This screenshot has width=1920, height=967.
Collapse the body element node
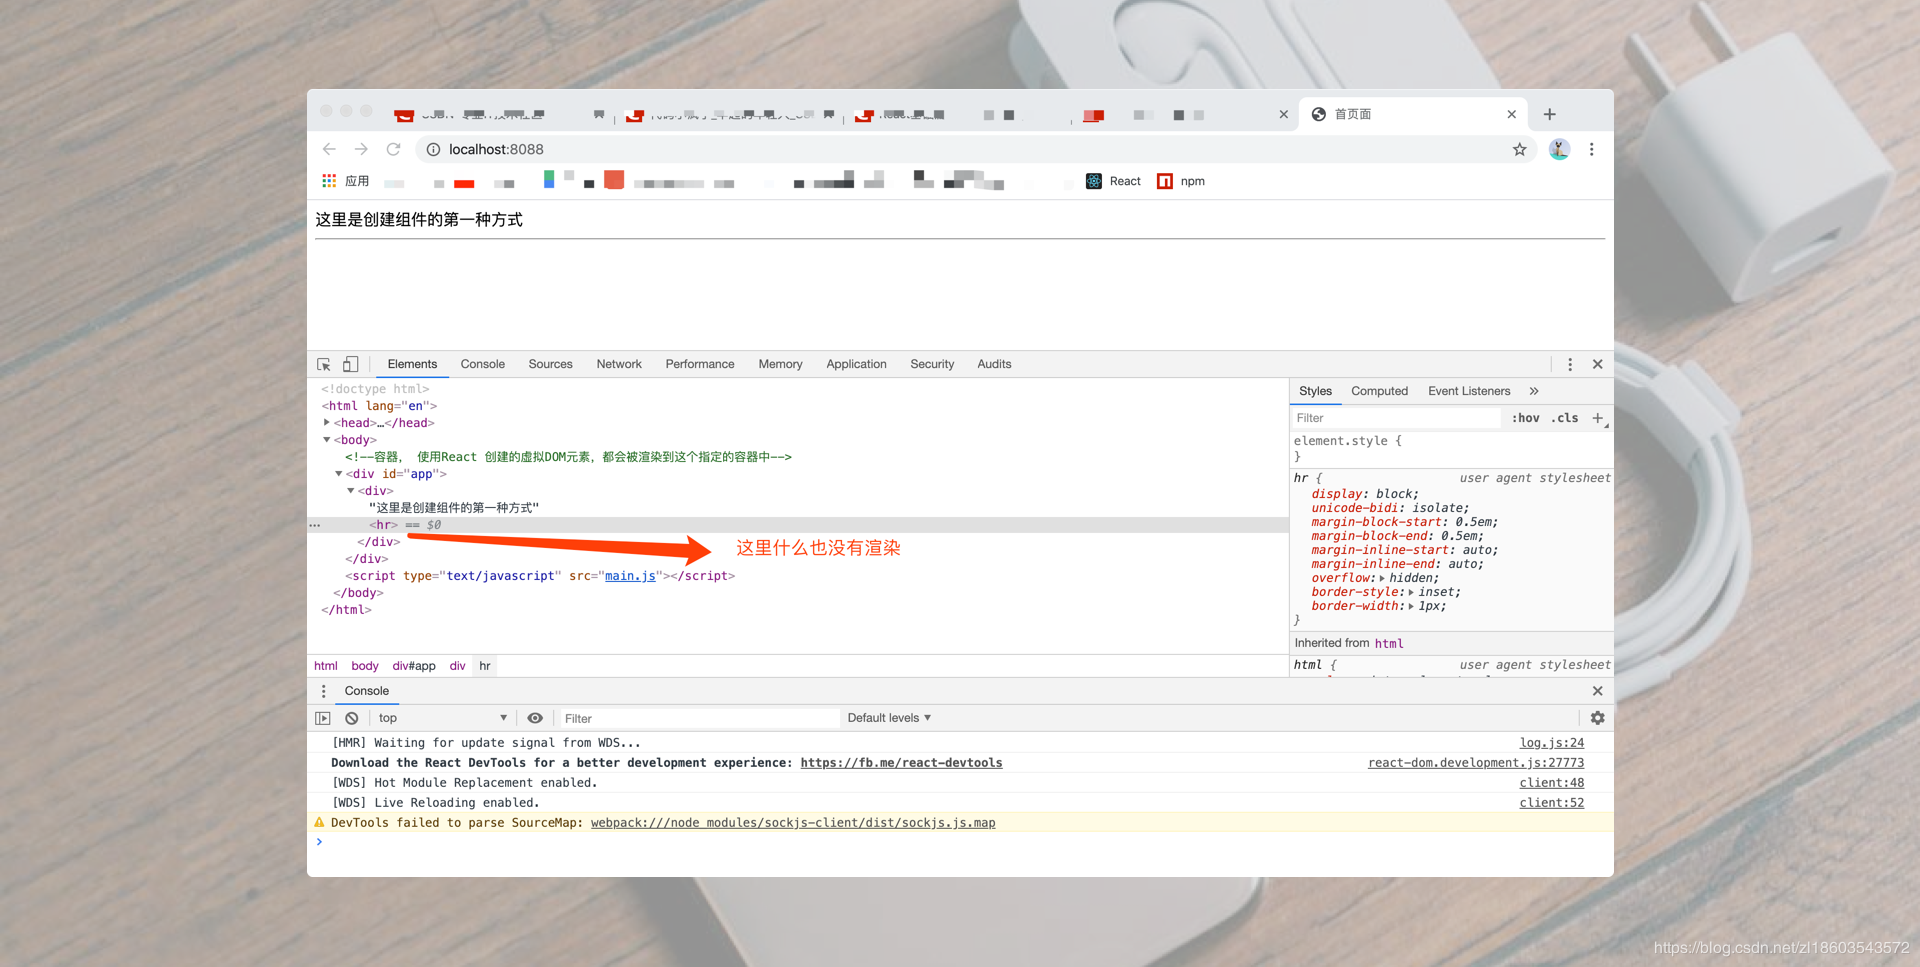coord(327,440)
